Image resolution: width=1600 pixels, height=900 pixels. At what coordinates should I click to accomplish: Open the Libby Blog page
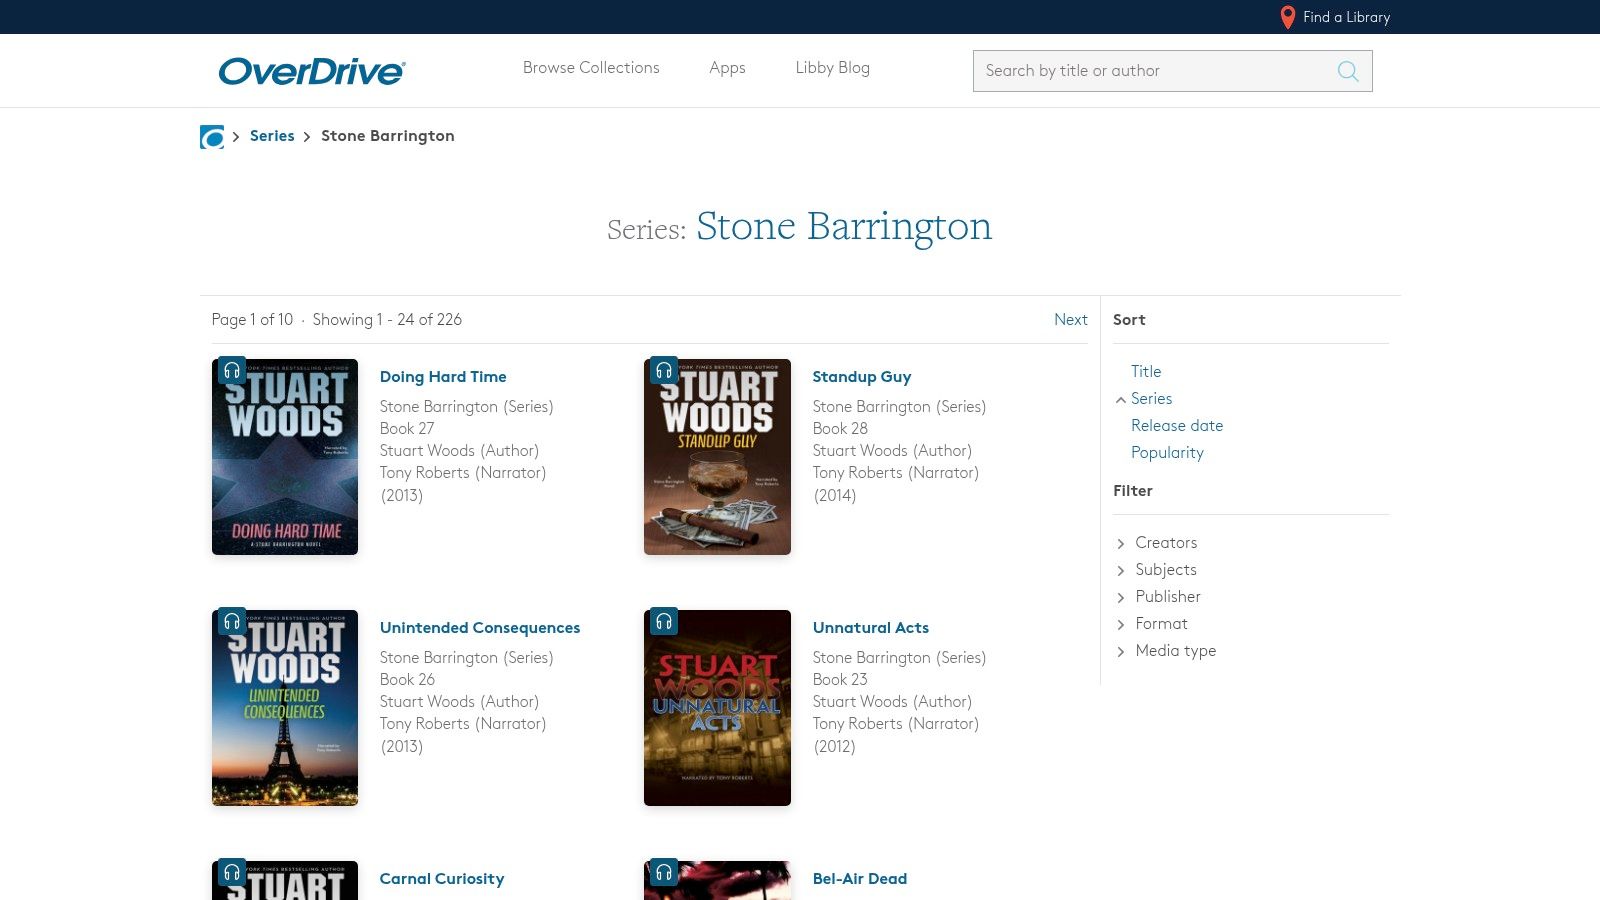click(x=832, y=67)
